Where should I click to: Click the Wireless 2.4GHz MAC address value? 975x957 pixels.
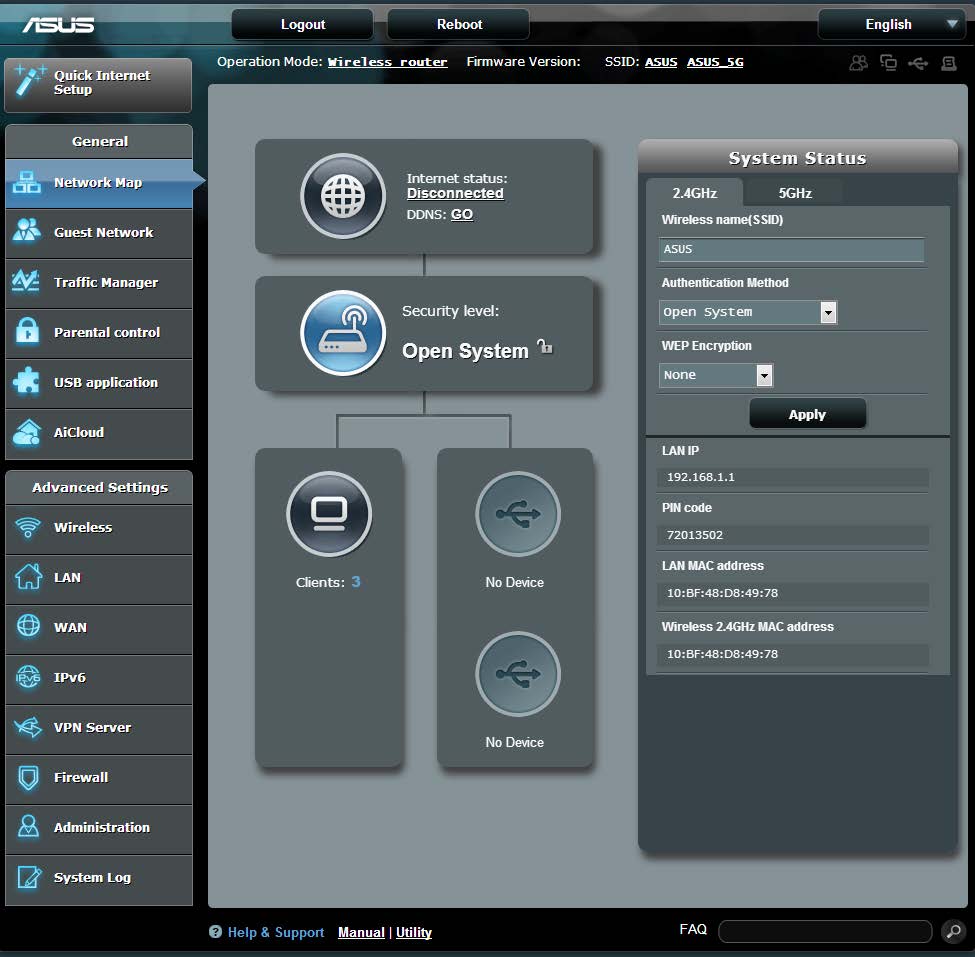coord(722,654)
